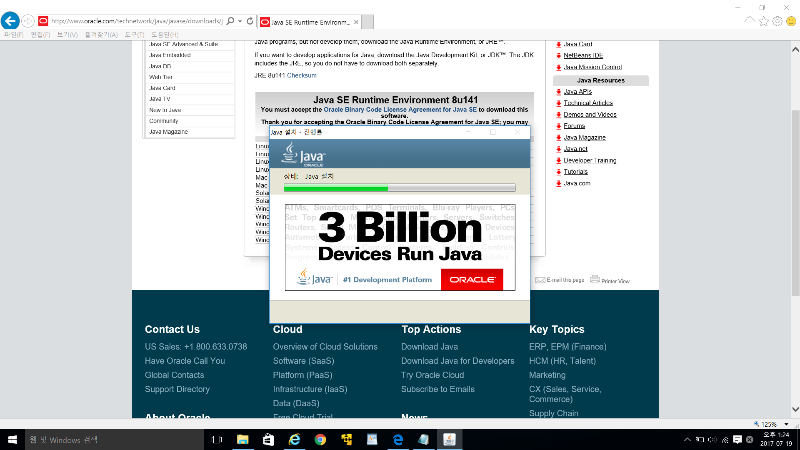800x450 pixels.
Task: Open the Java Mission Control link
Action: 592,67
